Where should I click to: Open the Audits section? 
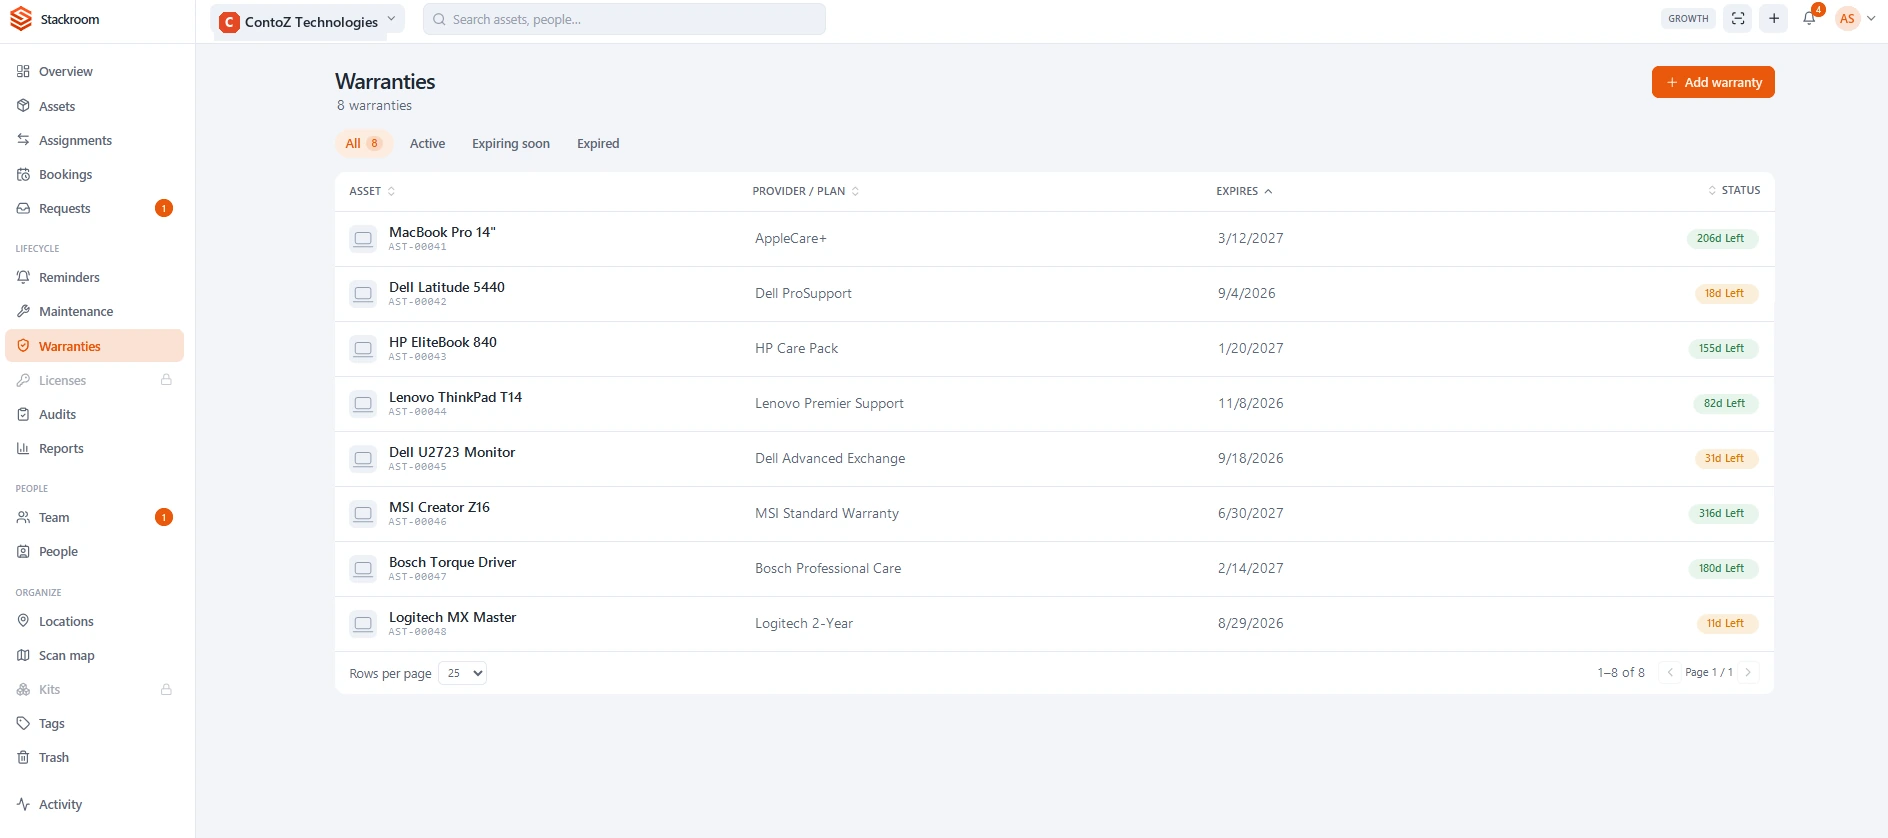pos(95,414)
